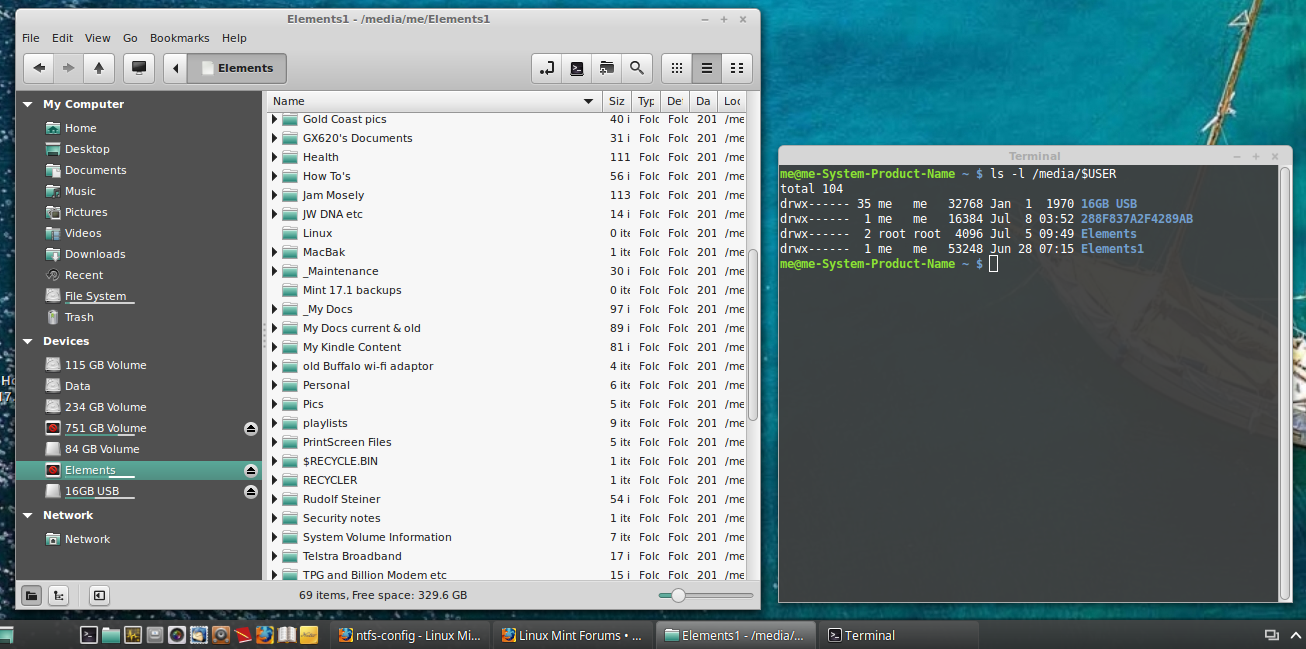Open Documents in the sidebar
This screenshot has width=1306, height=649.
click(95, 170)
